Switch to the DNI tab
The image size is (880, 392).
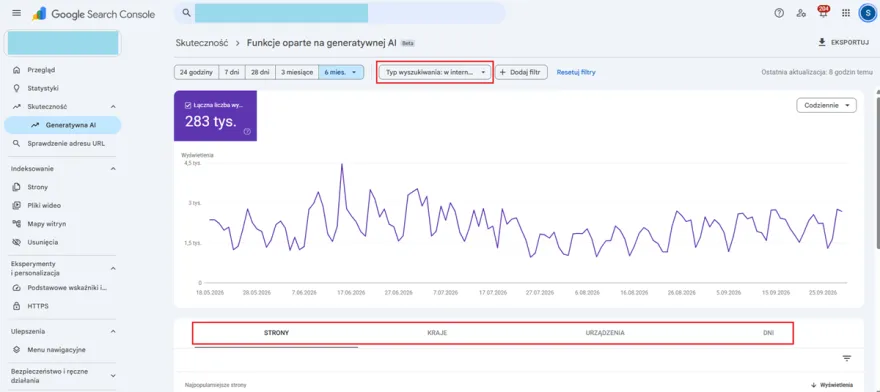pyautogui.click(x=768, y=333)
